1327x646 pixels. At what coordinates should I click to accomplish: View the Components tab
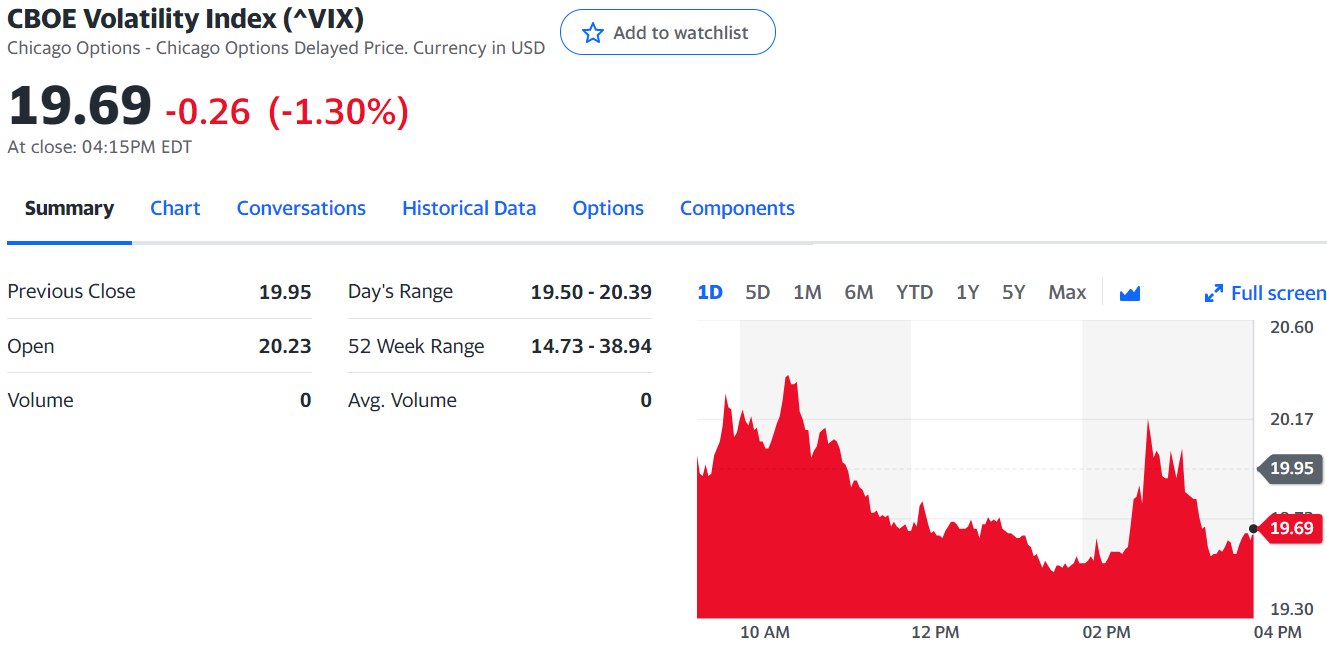[737, 208]
